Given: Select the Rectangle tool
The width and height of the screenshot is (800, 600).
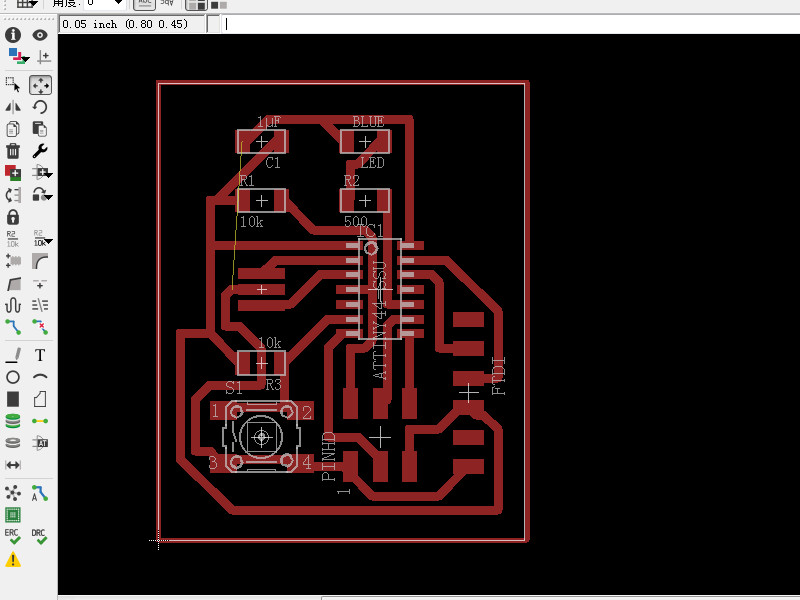Looking at the screenshot, I should click(13, 399).
